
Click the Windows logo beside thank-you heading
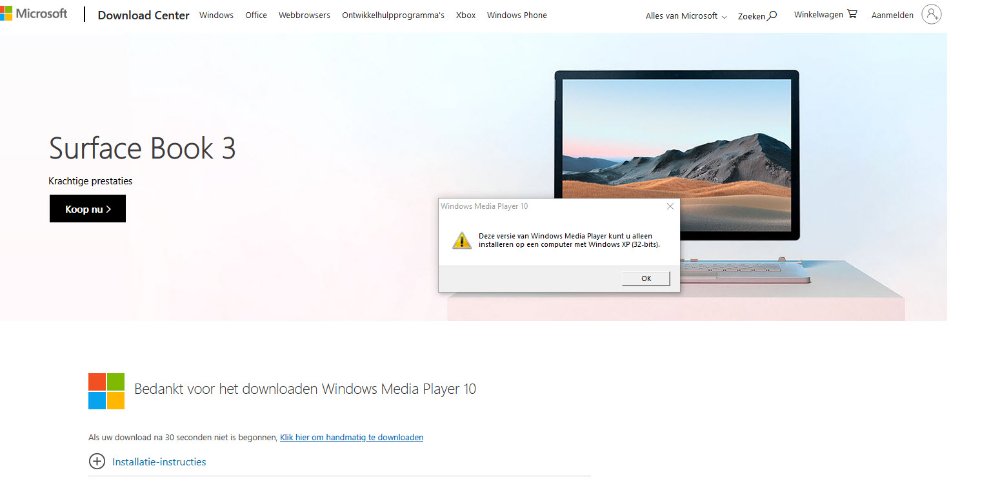106,391
